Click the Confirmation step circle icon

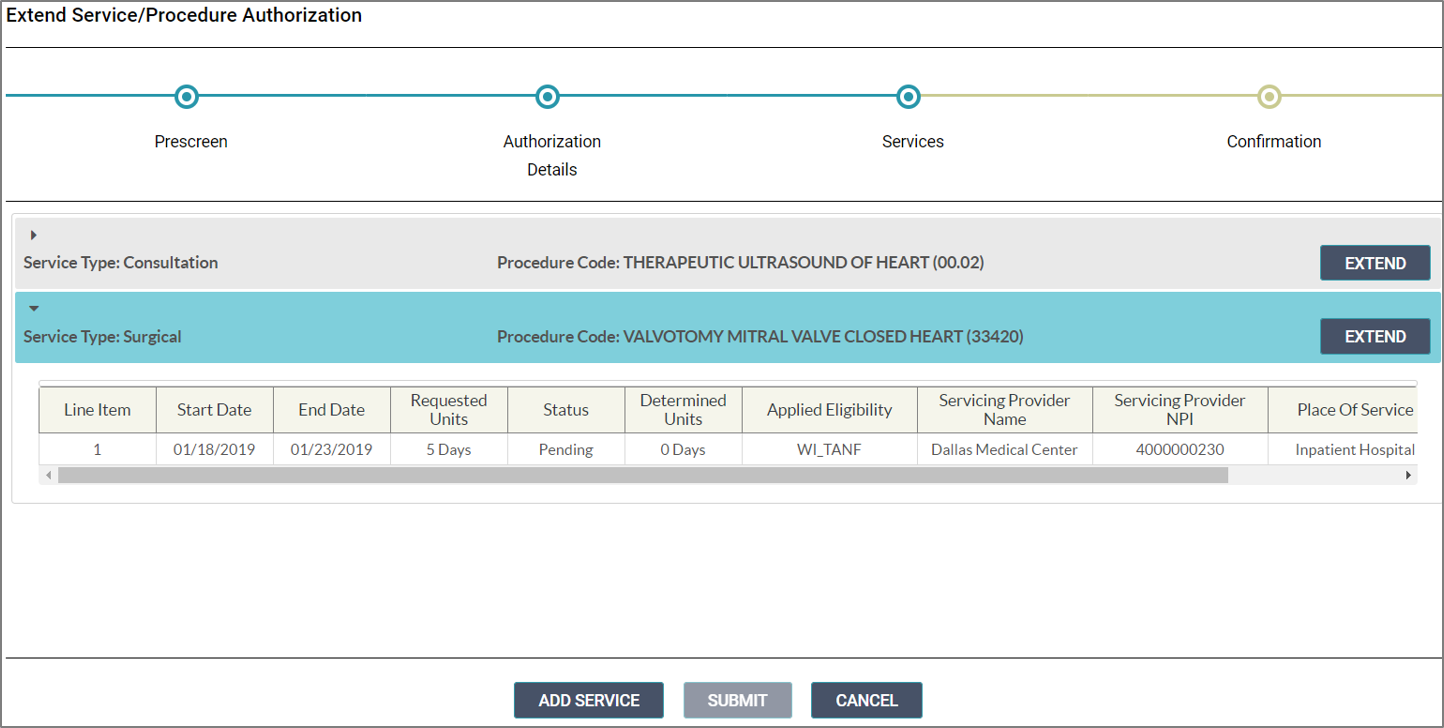[x=1269, y=97]
